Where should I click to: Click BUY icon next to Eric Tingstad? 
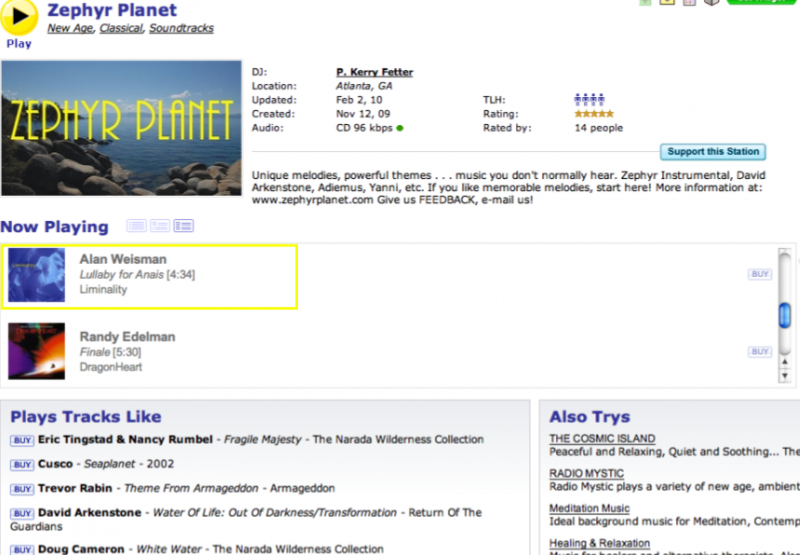click(x=22, y=440)
